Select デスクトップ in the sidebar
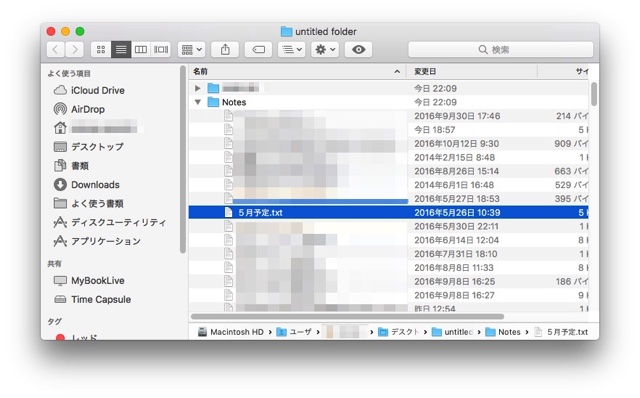The image size is (640, 398). (89, 147)
